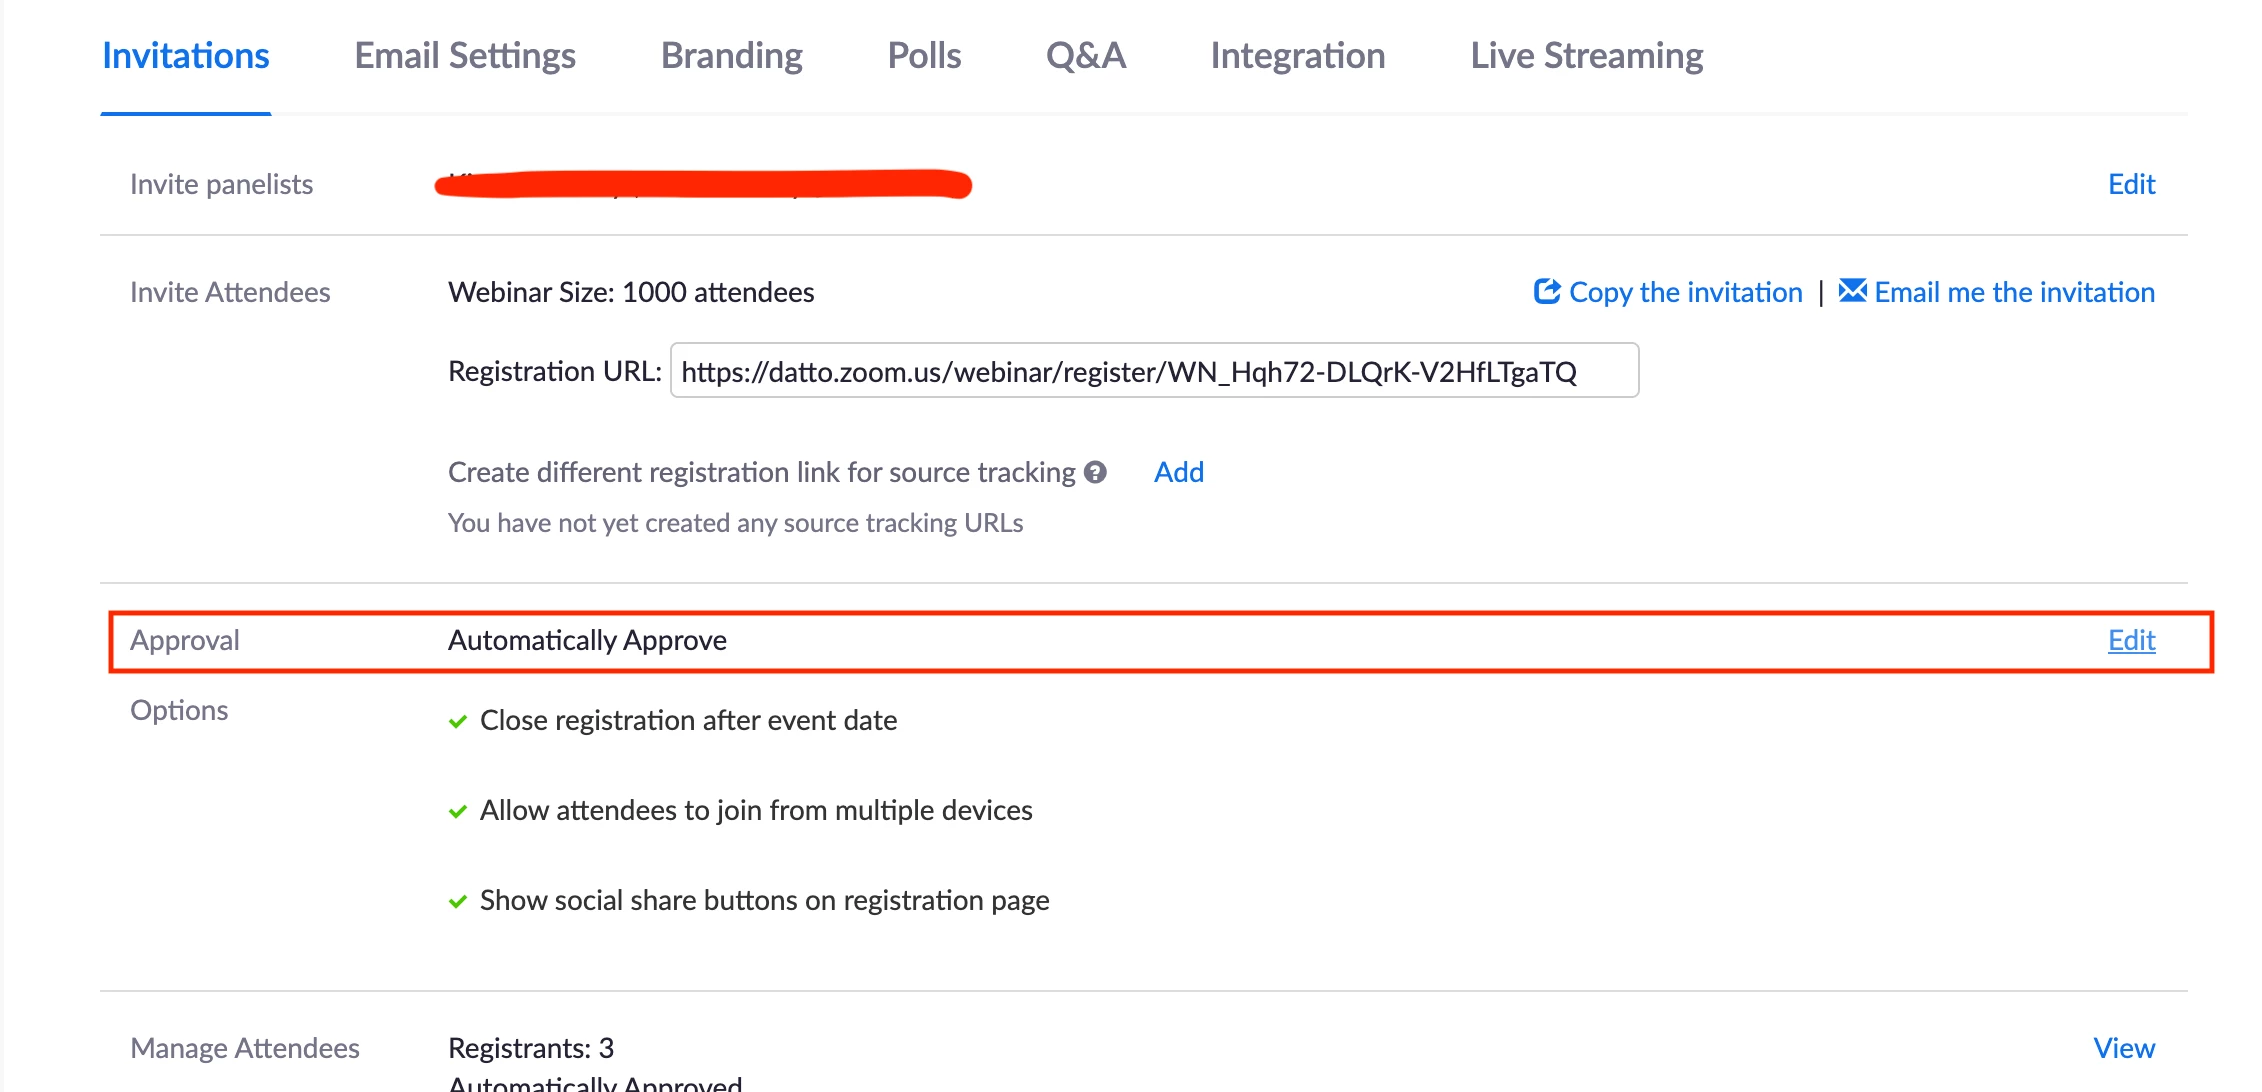The height and width of the screenshot is (1092, 2262).
Task: Click the Registration URL text field
Action: pyautogui.click(x=1153, y=371)
